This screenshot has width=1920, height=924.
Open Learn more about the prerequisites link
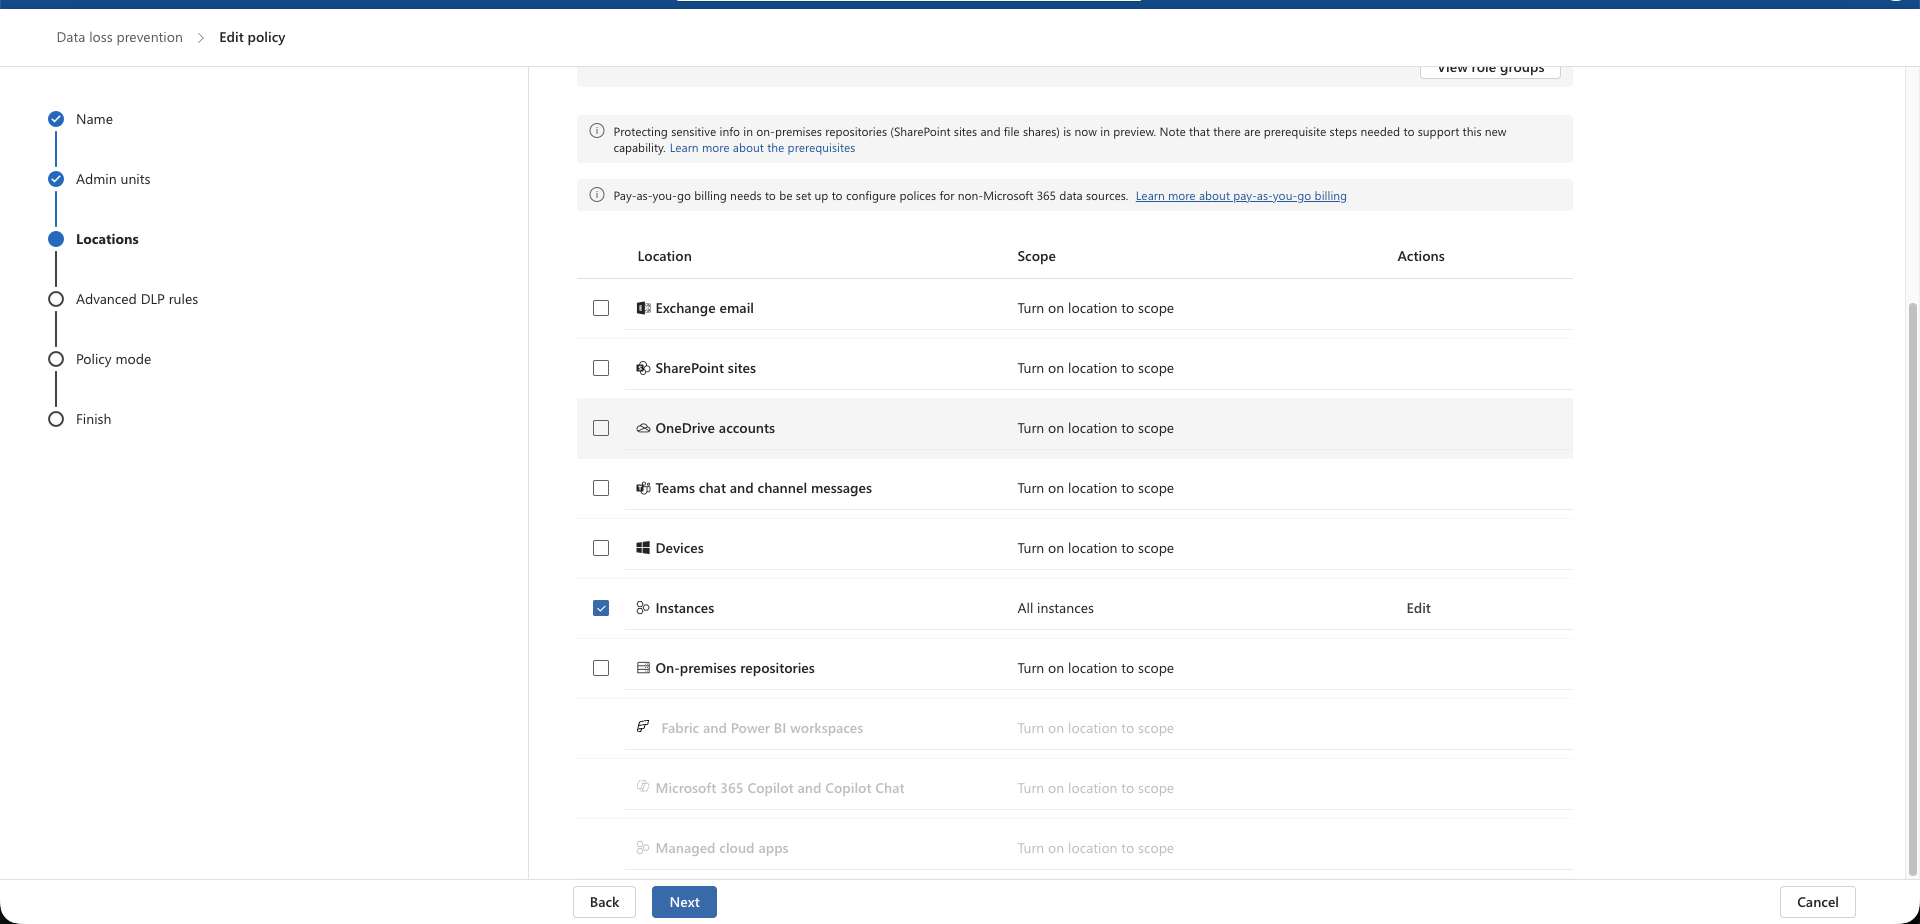click(x=762, y=148)
